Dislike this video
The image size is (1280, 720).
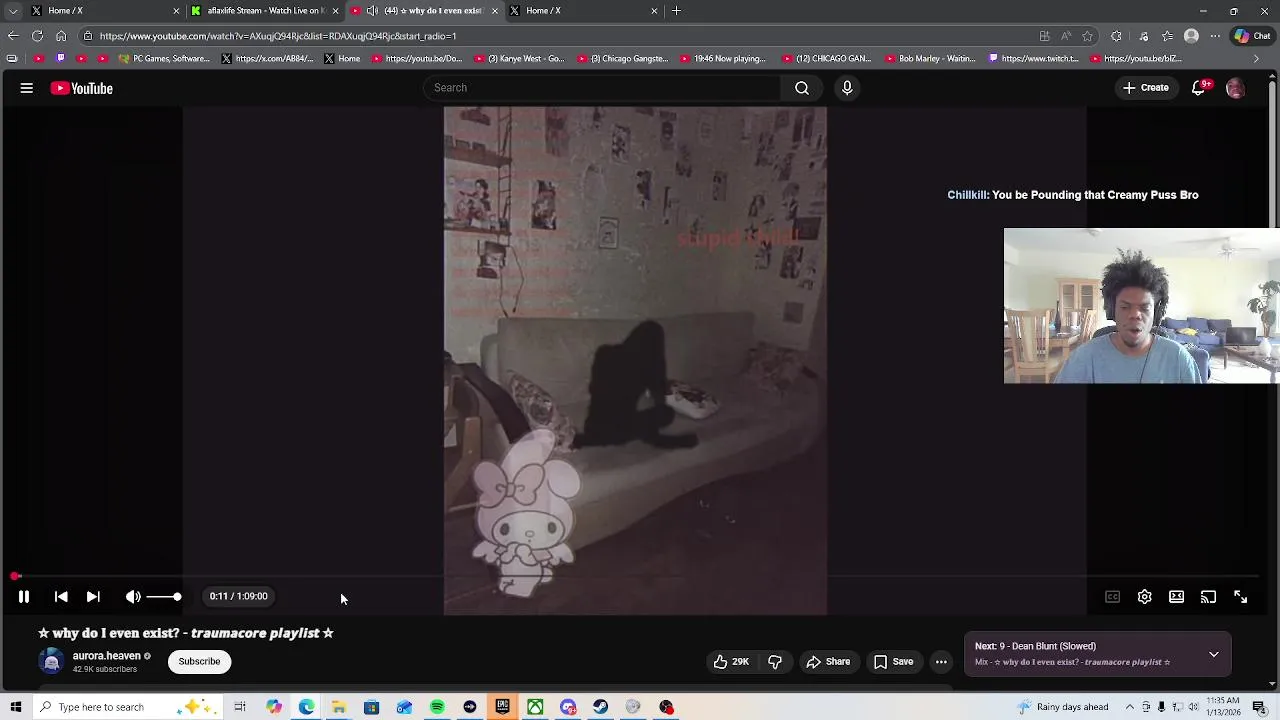coord(775,662)
